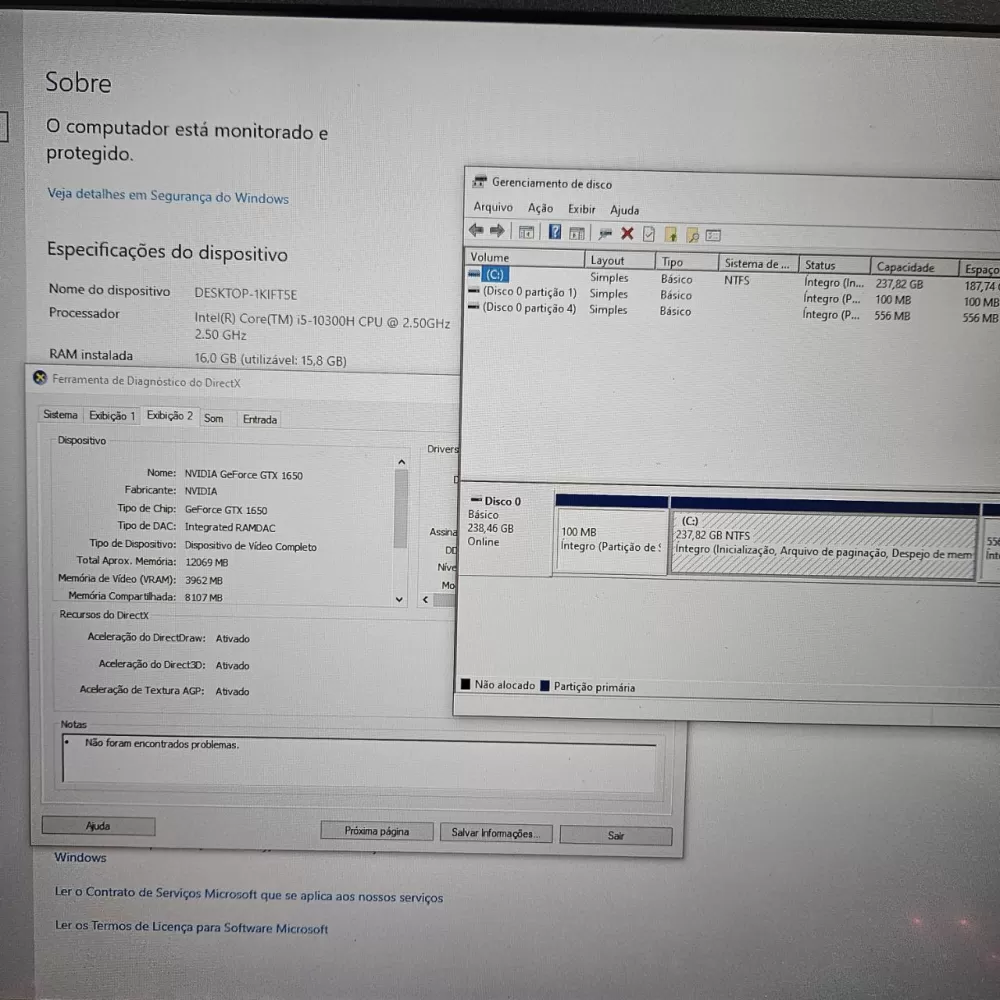Click the drive connect icon before red X

(x=605, y=234)
